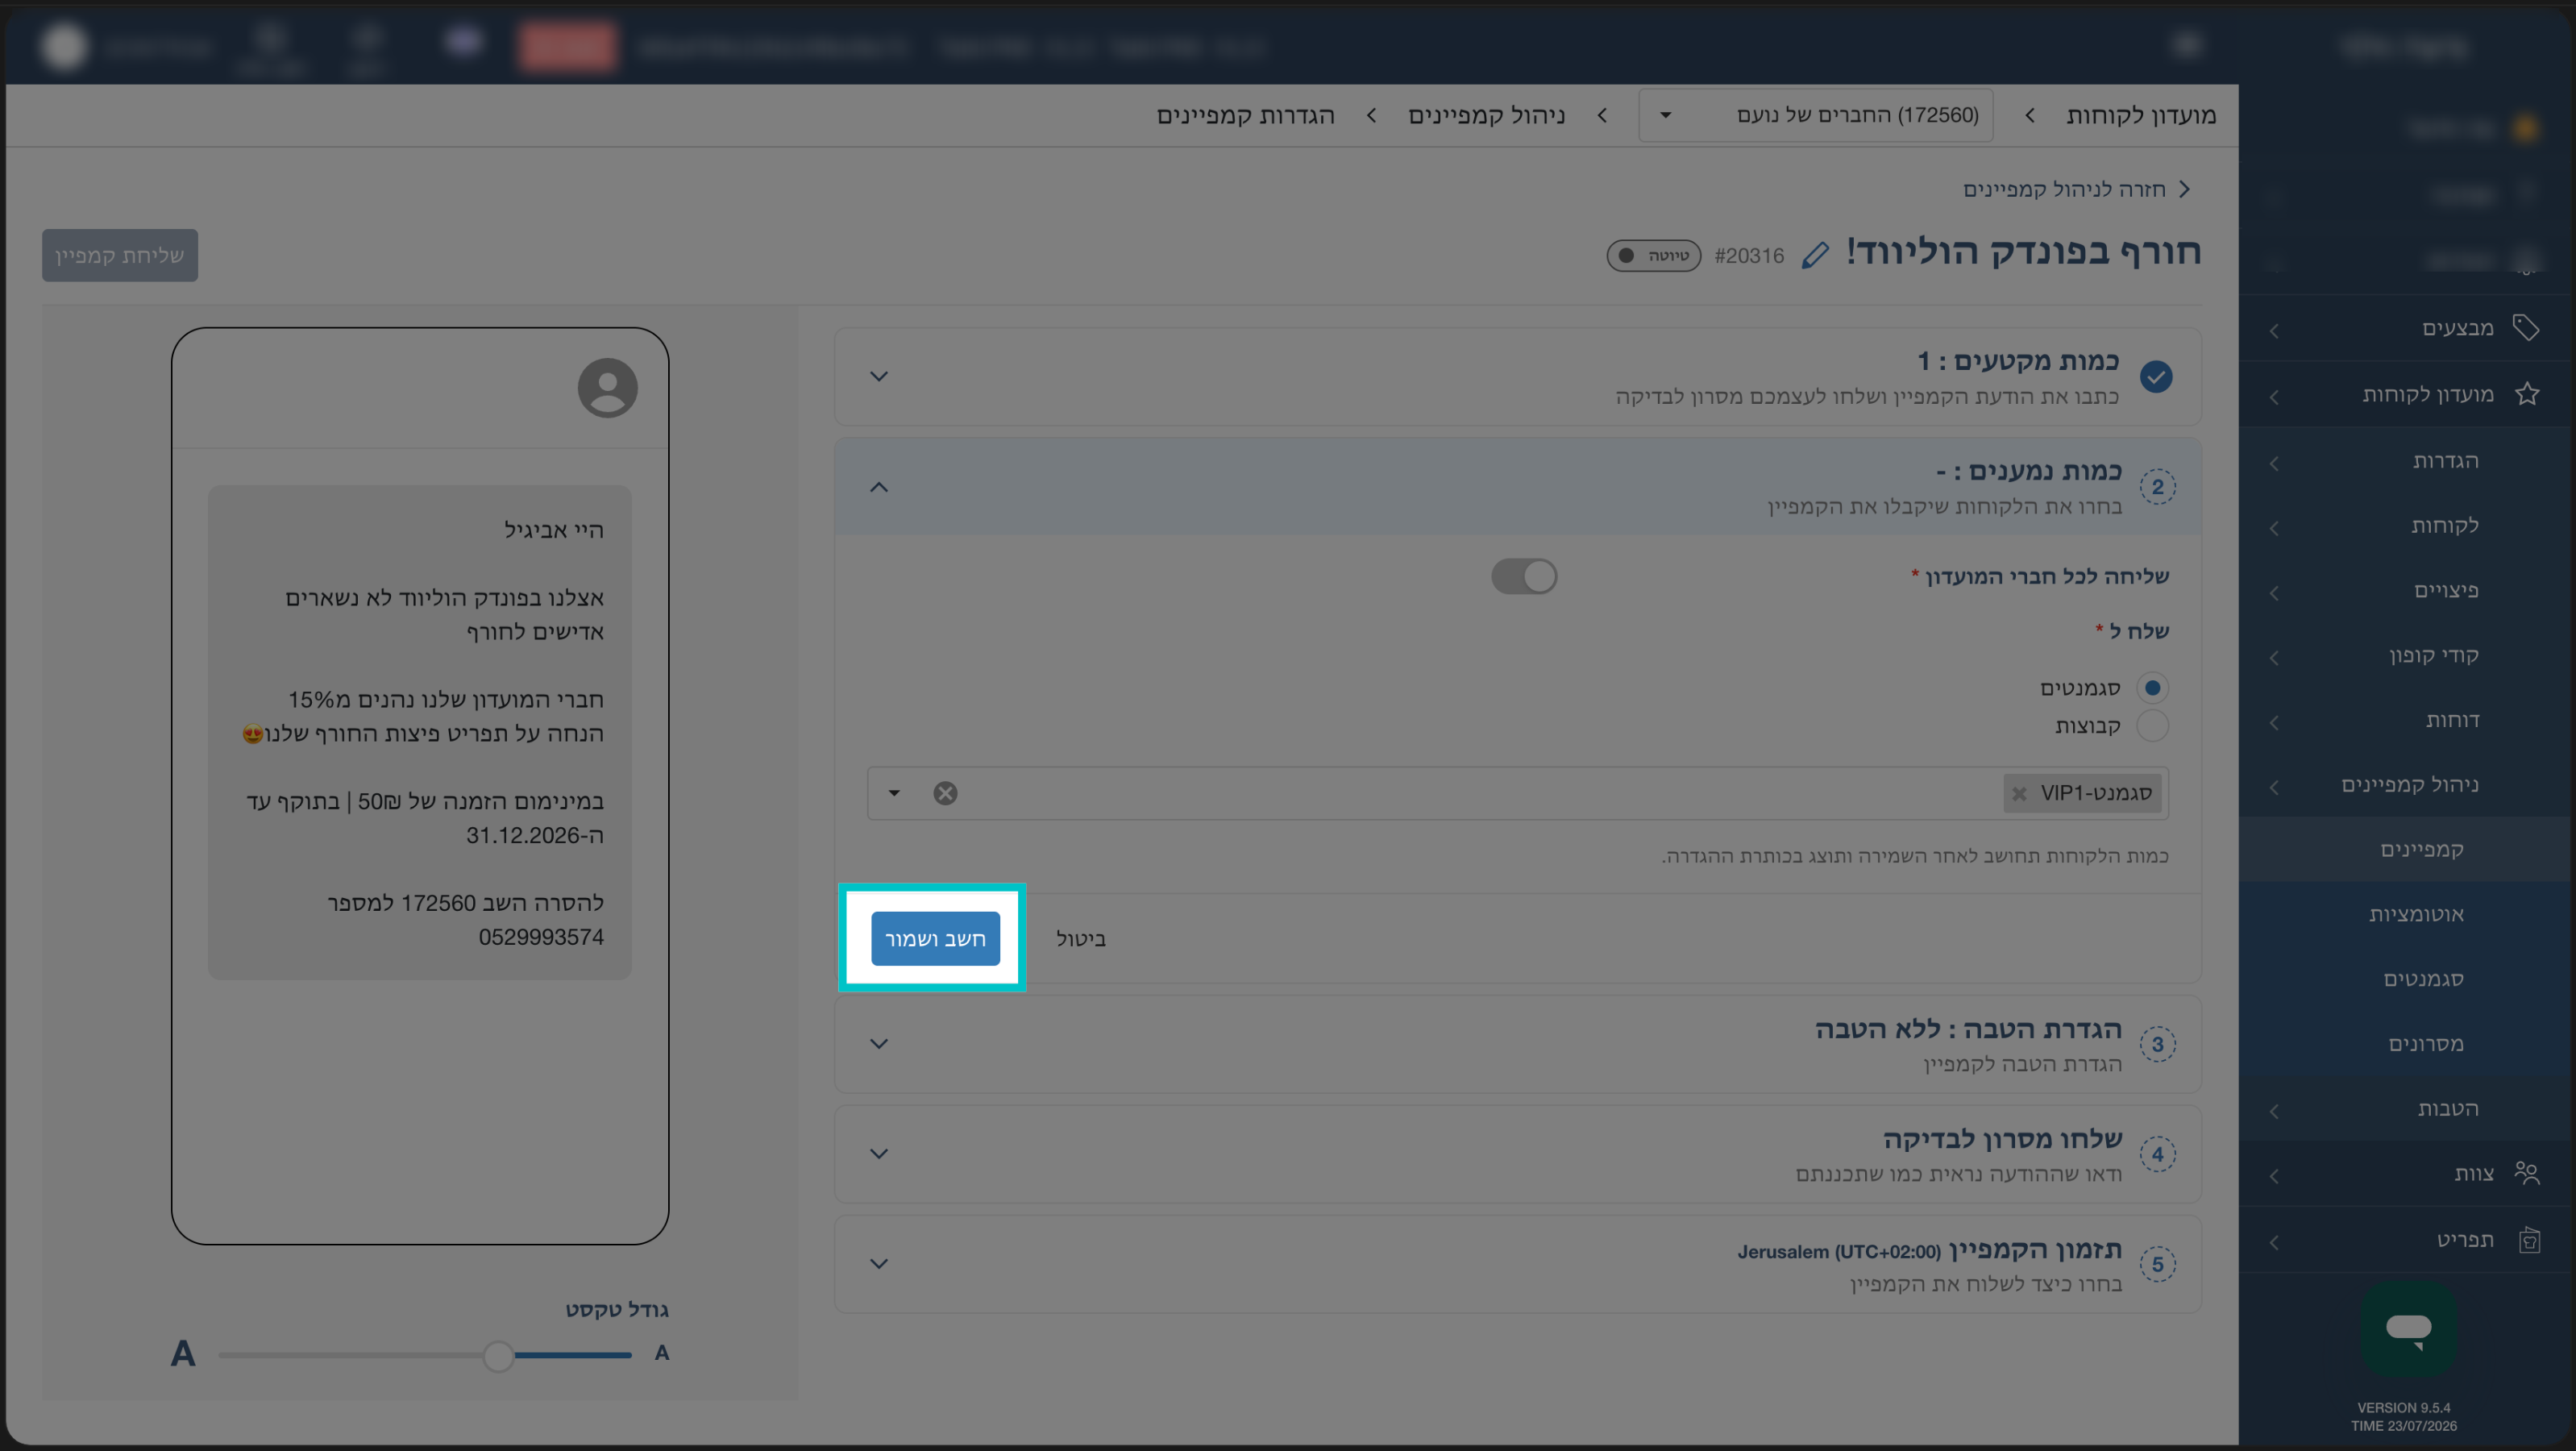Click the step 4 number circle
The width and height of the screenshot is (2576, 1451).
point(2157,1154)
